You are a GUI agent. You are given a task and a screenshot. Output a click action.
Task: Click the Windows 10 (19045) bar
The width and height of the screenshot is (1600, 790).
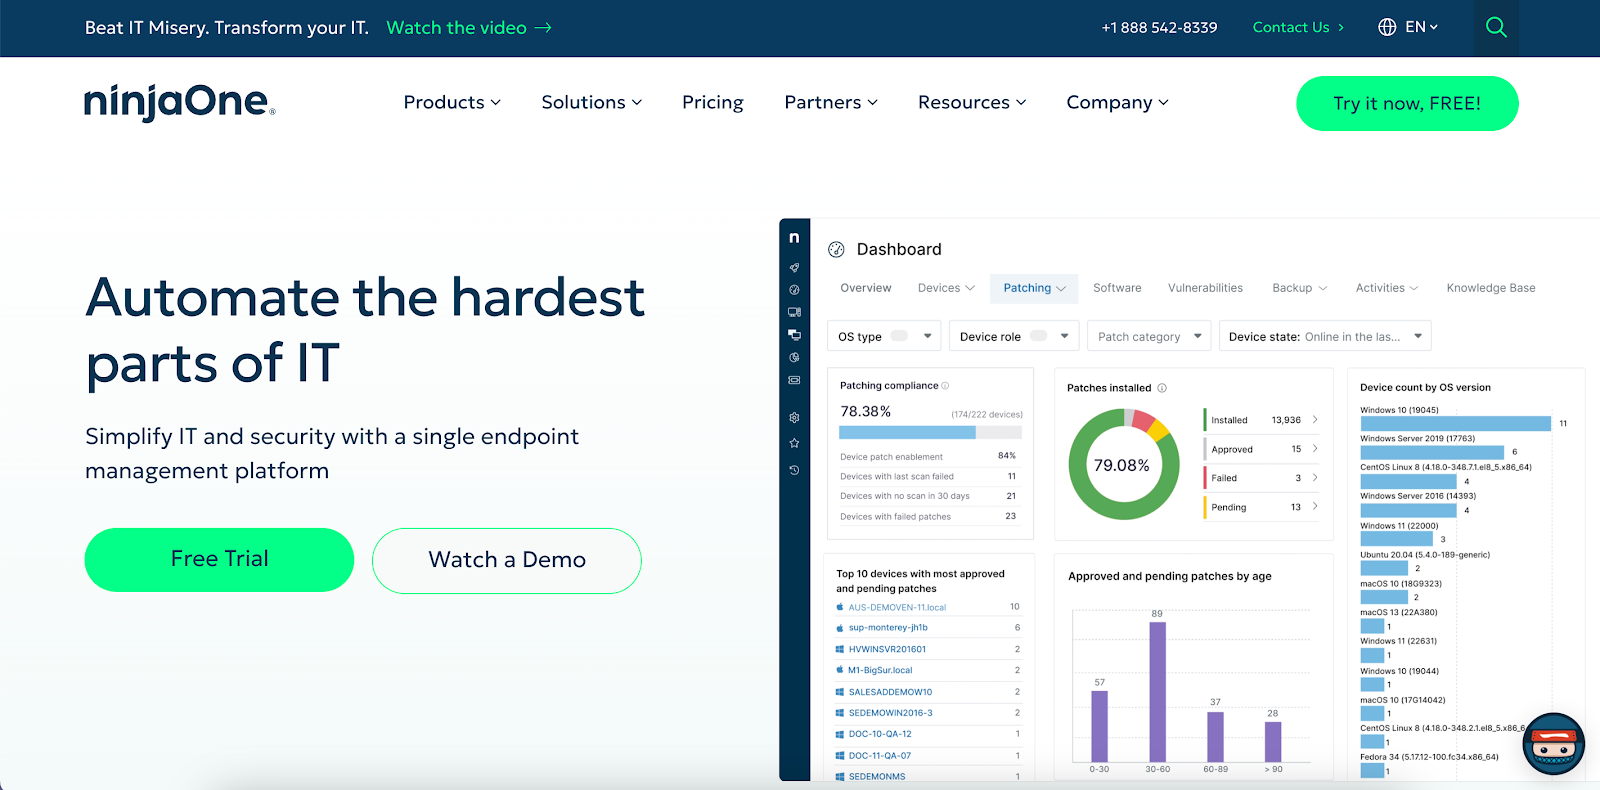tap(1455, 424)
